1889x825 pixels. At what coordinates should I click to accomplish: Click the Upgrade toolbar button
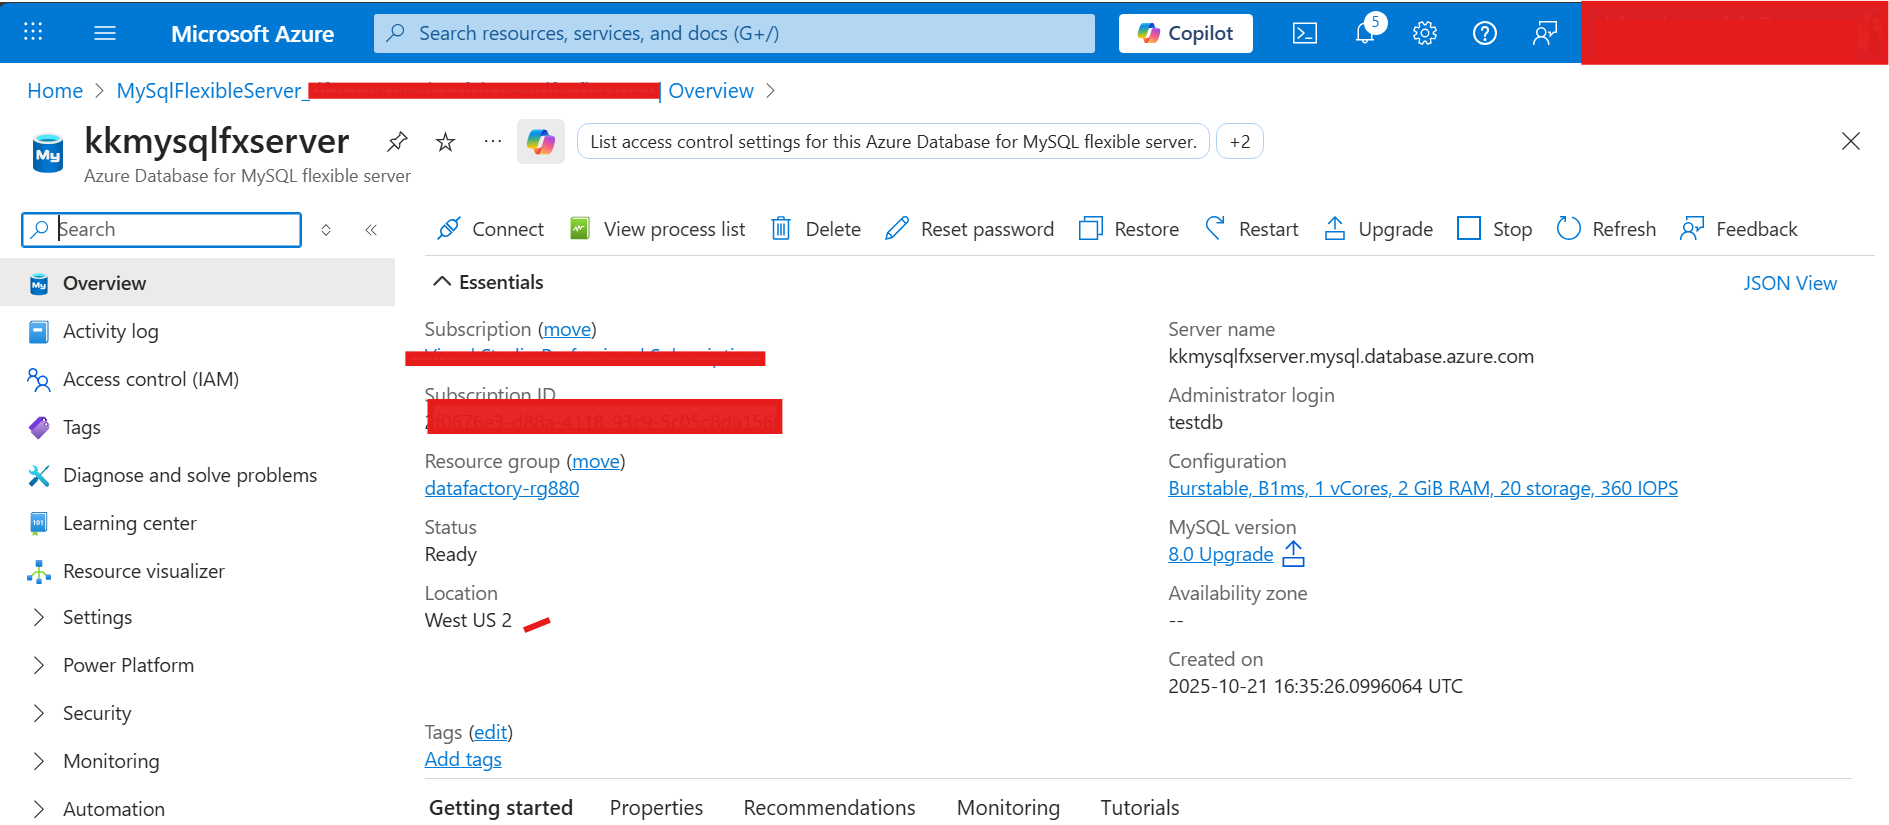coord(1378,229)
